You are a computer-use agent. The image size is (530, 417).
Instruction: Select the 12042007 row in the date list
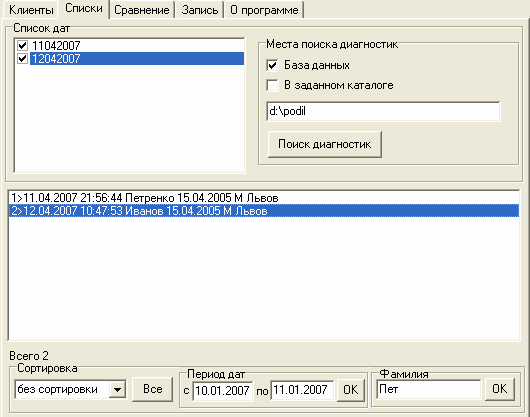coord(137,58)
